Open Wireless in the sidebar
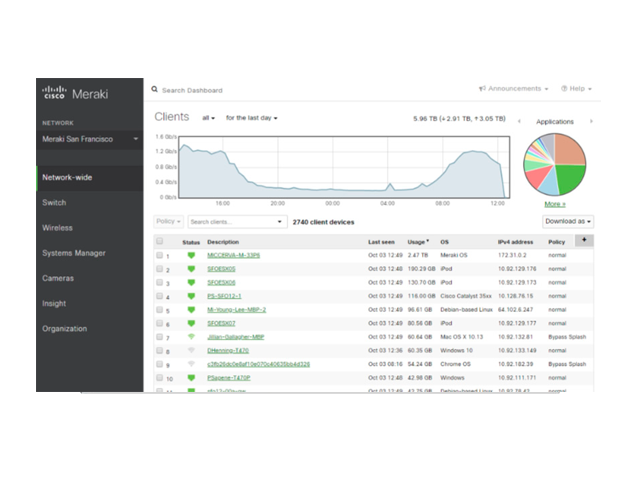Viewport: 640px width, 480px height. [57, 228]
